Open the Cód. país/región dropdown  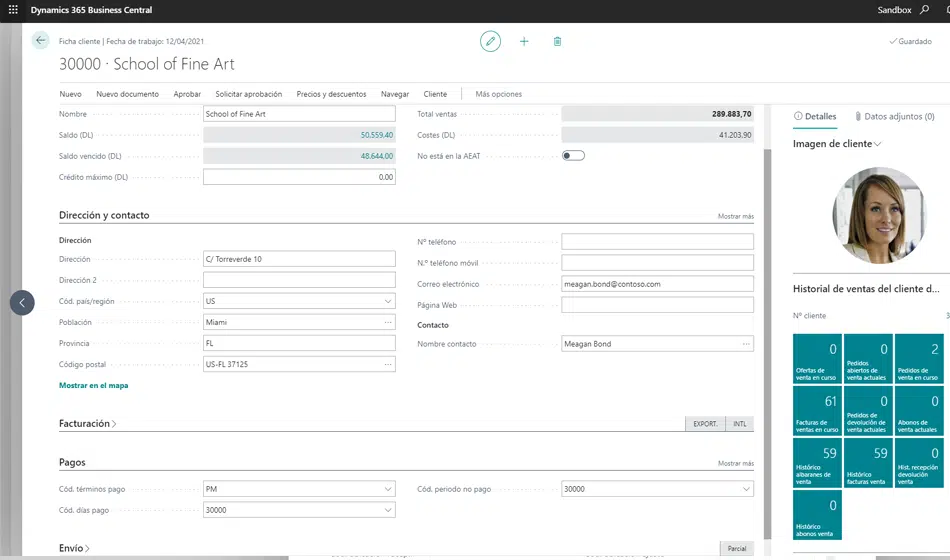[x=388, y=301]
